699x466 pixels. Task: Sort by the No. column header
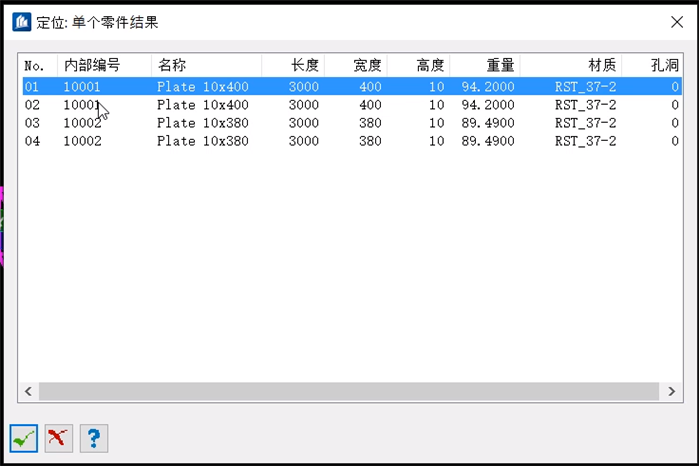pyautogui.click(x=34, y=66)
